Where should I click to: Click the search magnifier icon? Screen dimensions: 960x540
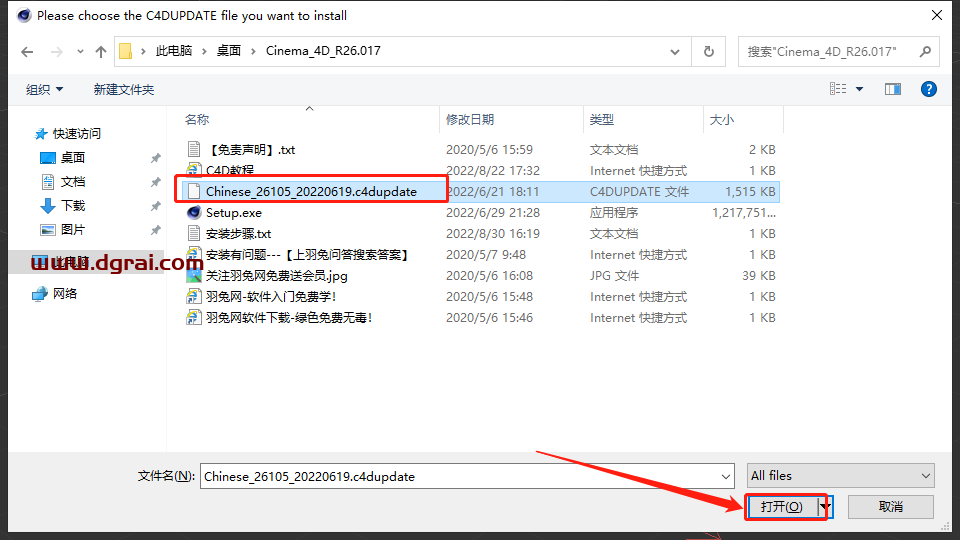point(925,51)
